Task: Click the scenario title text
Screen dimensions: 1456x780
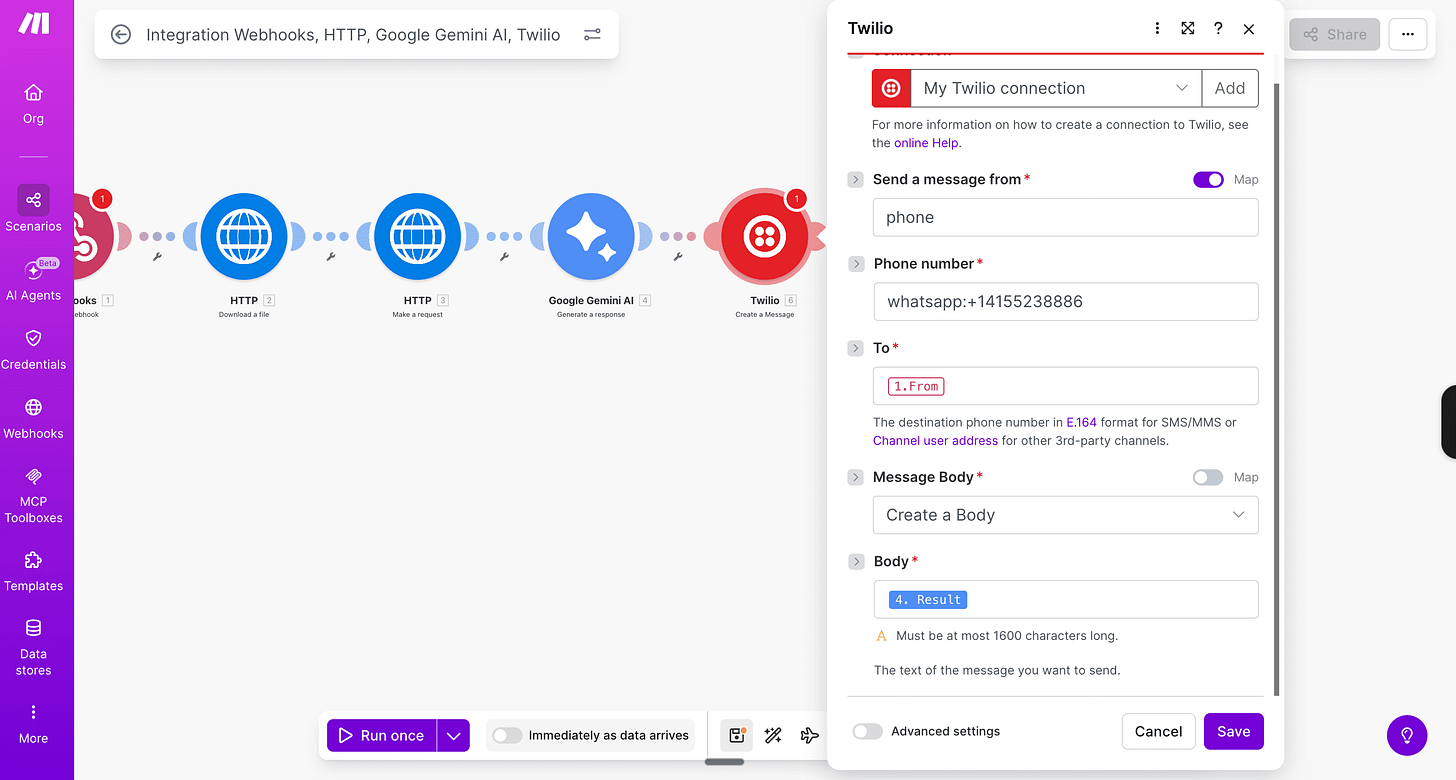Action: 353,35
